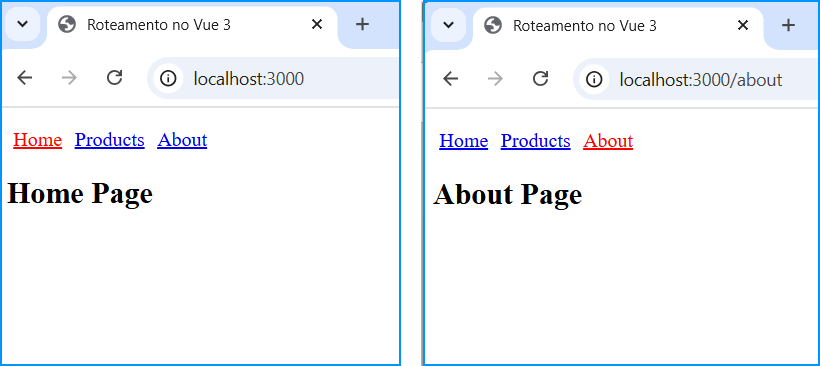Image resolution: width=820 pixels, height=366 pixels.
Task: Open tab search dropdown in left window
Action: 21,24
